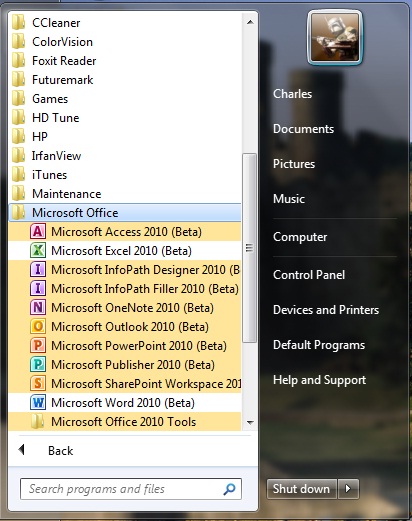Open the Shut down options arrow

point(348,489)
